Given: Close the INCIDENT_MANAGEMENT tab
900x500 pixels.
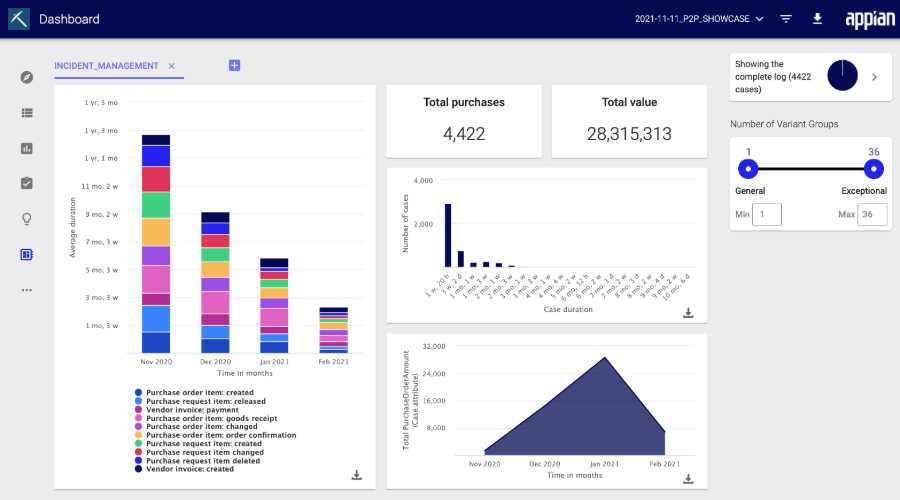Looking at the screenshot, I should point(171,66).
